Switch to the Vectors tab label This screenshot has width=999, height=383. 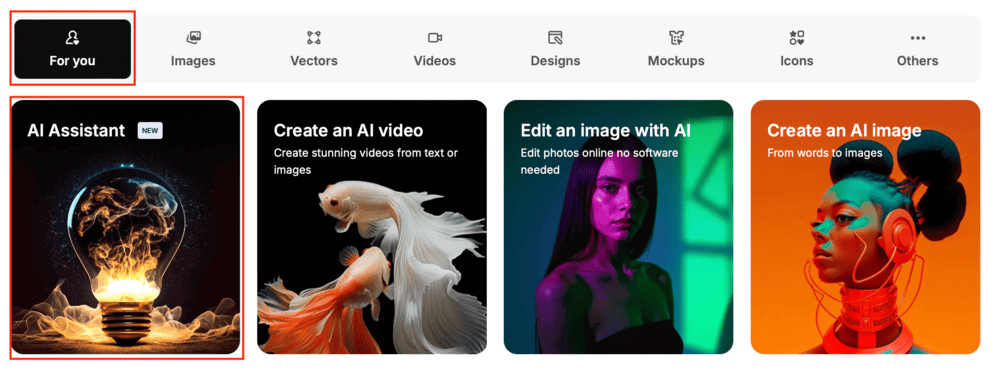coord(313,61)
